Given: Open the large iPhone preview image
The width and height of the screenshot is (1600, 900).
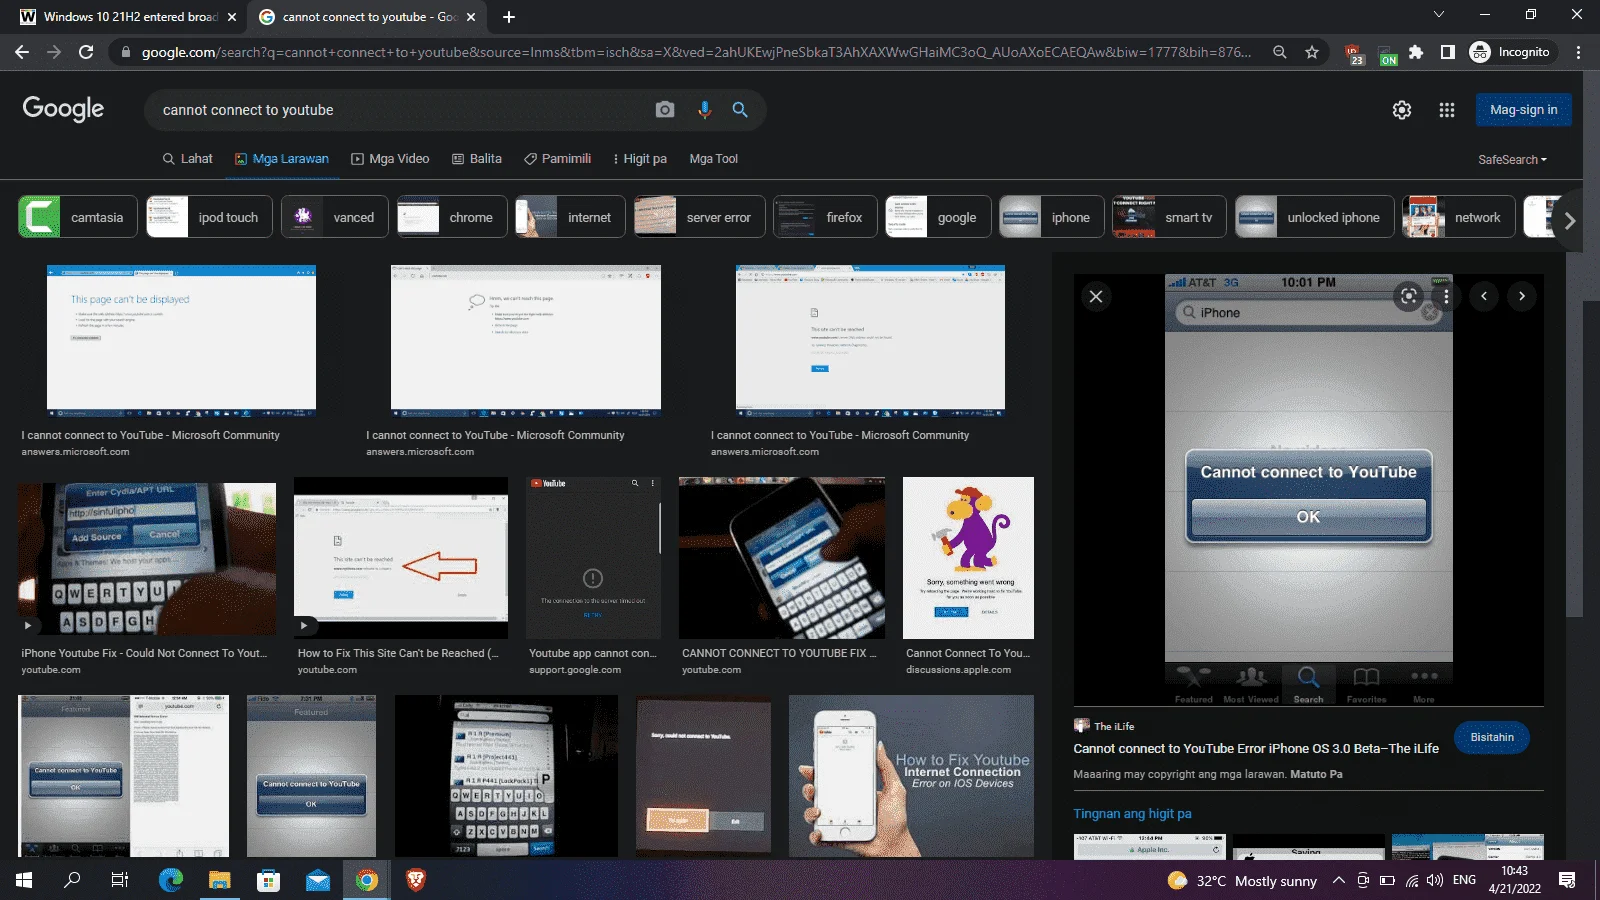Looking at the screenshot, I should point(1309,490).
